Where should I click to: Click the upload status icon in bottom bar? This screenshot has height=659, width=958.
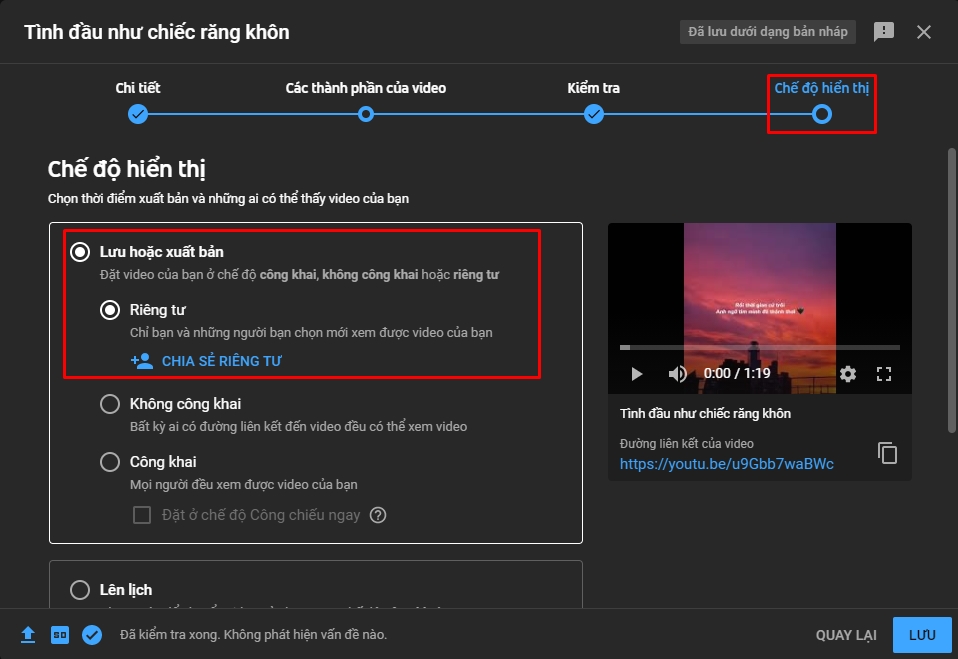pyautogui.click(x=27, y=635)
